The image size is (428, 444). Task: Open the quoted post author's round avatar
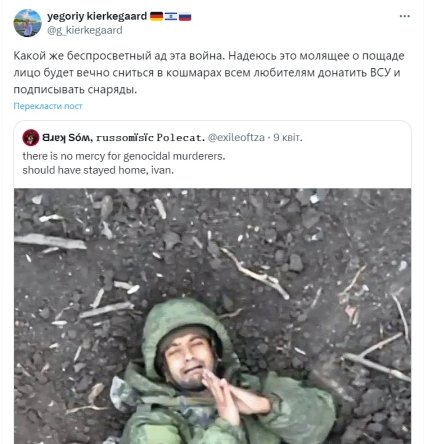(x=31, y=137)
